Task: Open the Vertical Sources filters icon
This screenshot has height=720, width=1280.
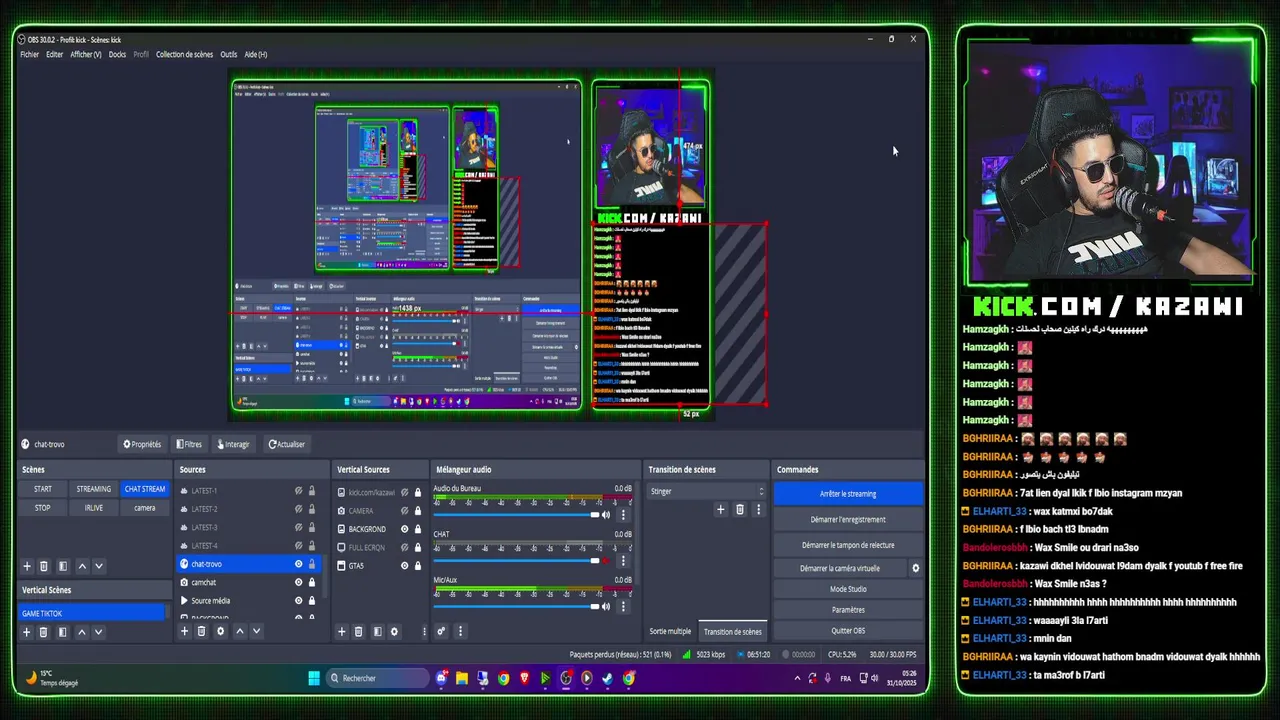Action: point(377,631)
